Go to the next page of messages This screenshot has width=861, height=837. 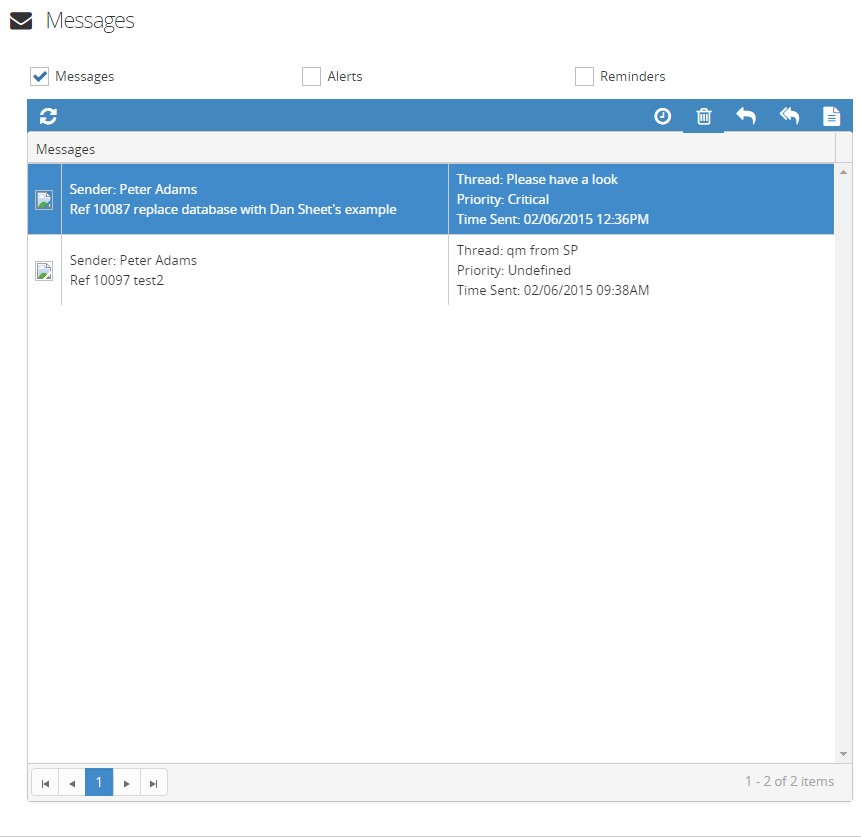pyautogui.click(x=126, y=782)
